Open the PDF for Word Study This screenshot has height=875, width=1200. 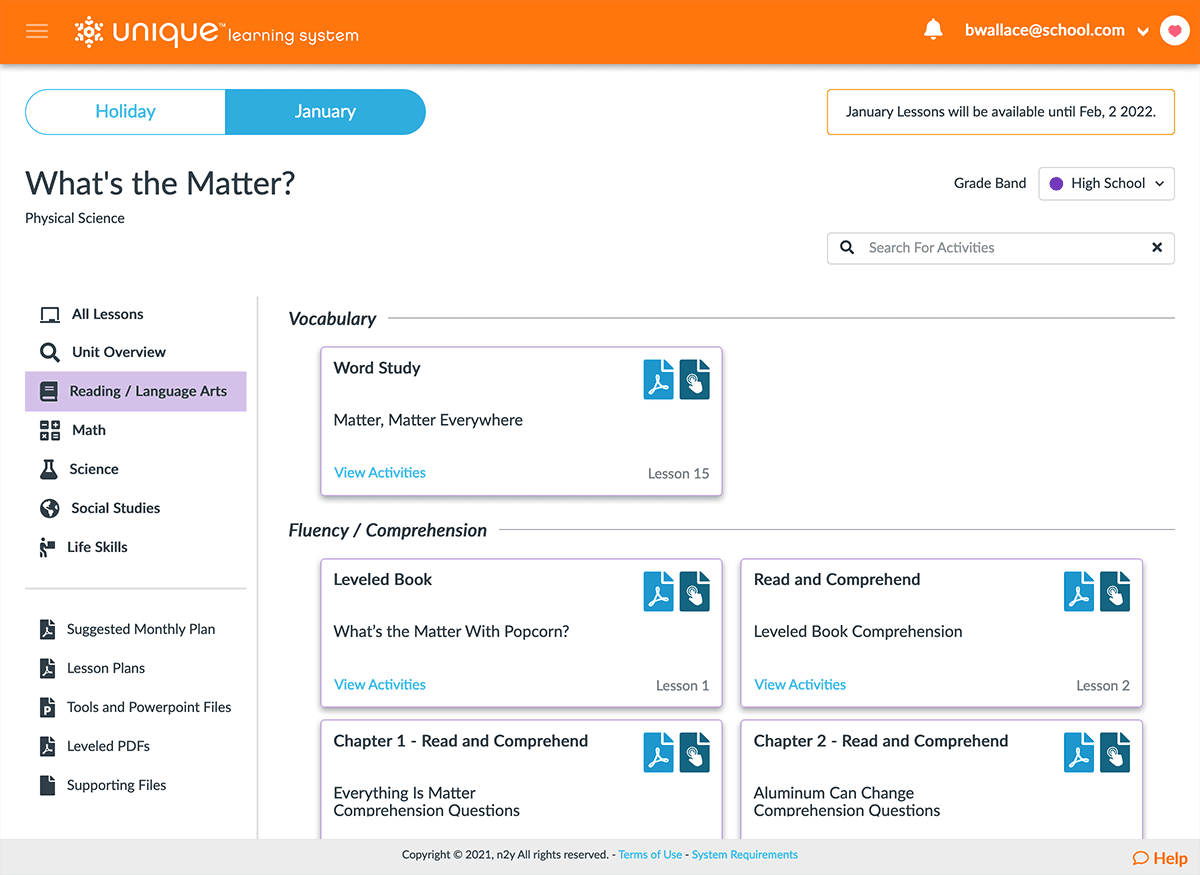point(658,379)
